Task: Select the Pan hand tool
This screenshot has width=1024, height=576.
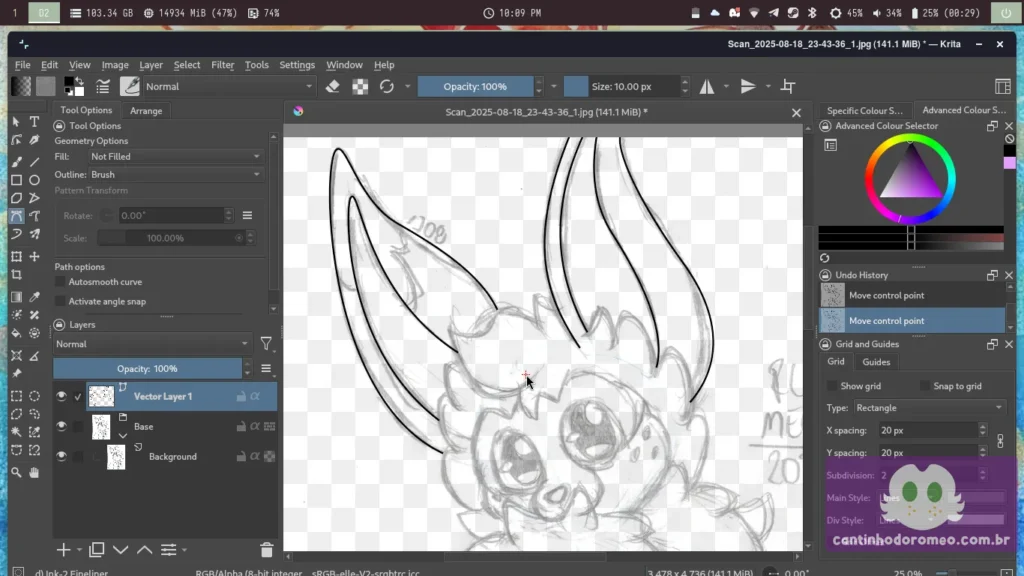Action: coord(35,472)
